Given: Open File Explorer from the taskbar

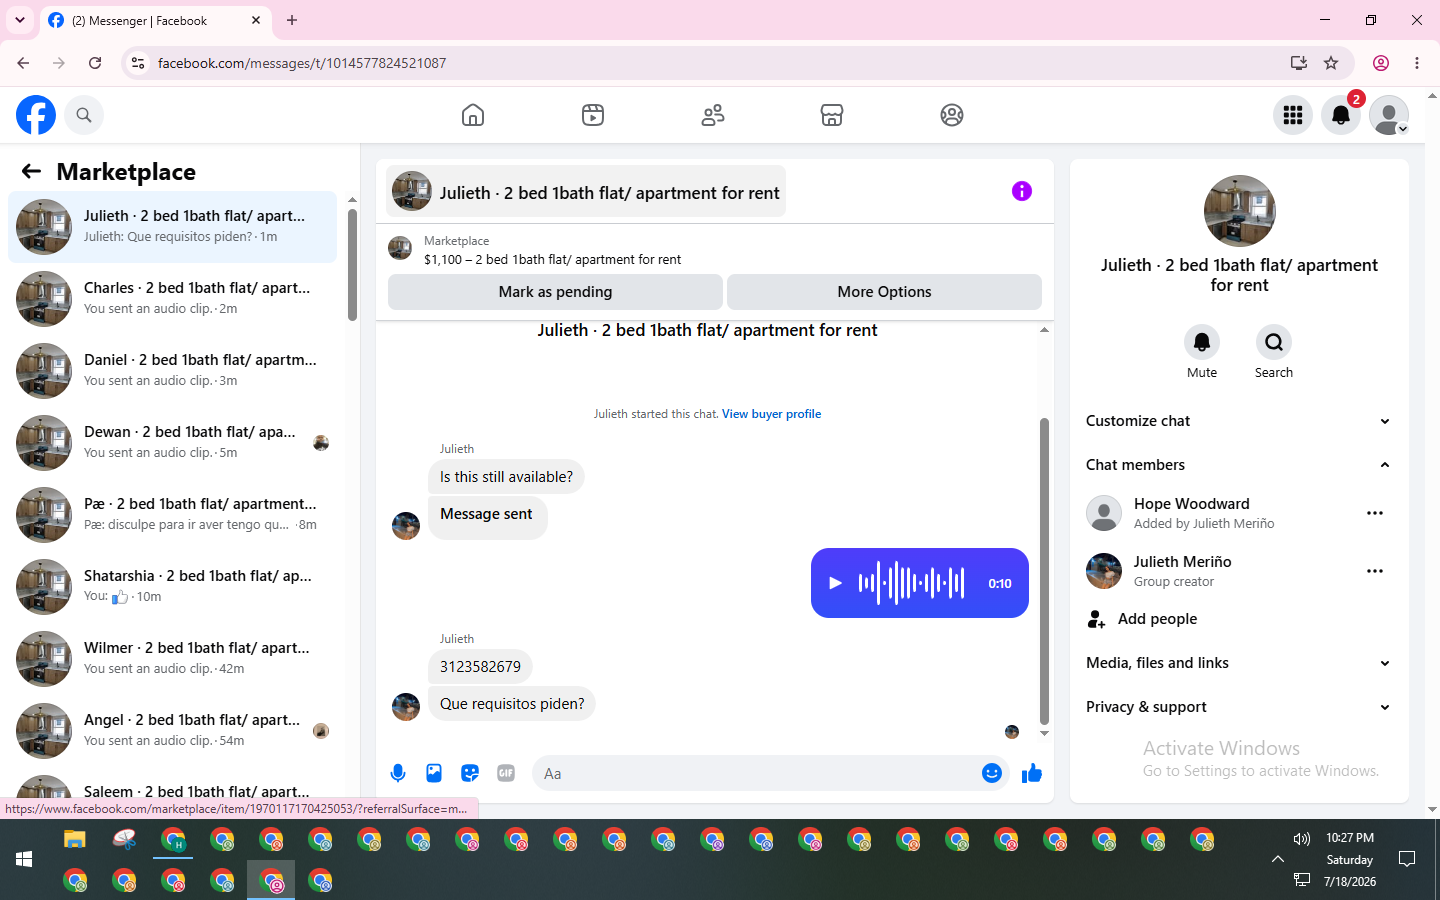Looking at the screenshot, I should [75, 839].
